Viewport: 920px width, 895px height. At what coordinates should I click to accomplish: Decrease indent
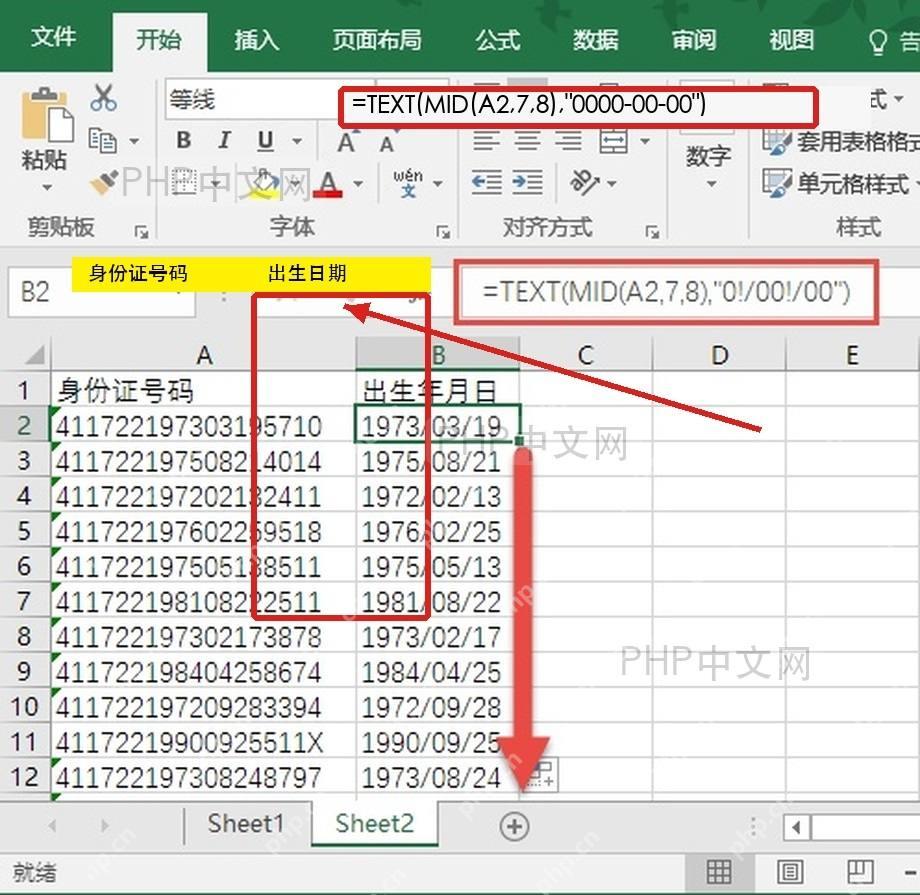[x=486, y=183]
